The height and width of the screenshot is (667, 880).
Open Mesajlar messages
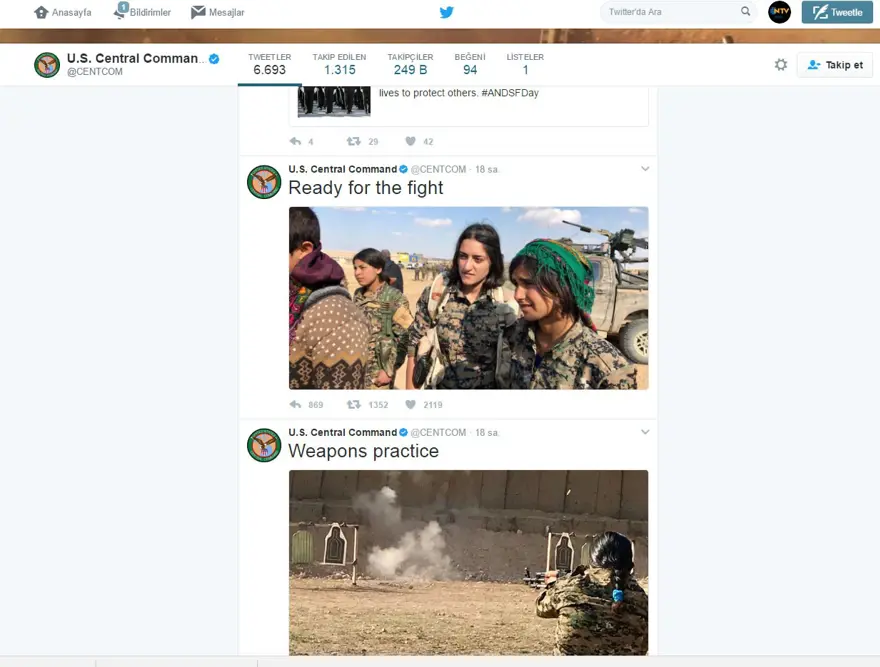217,13
